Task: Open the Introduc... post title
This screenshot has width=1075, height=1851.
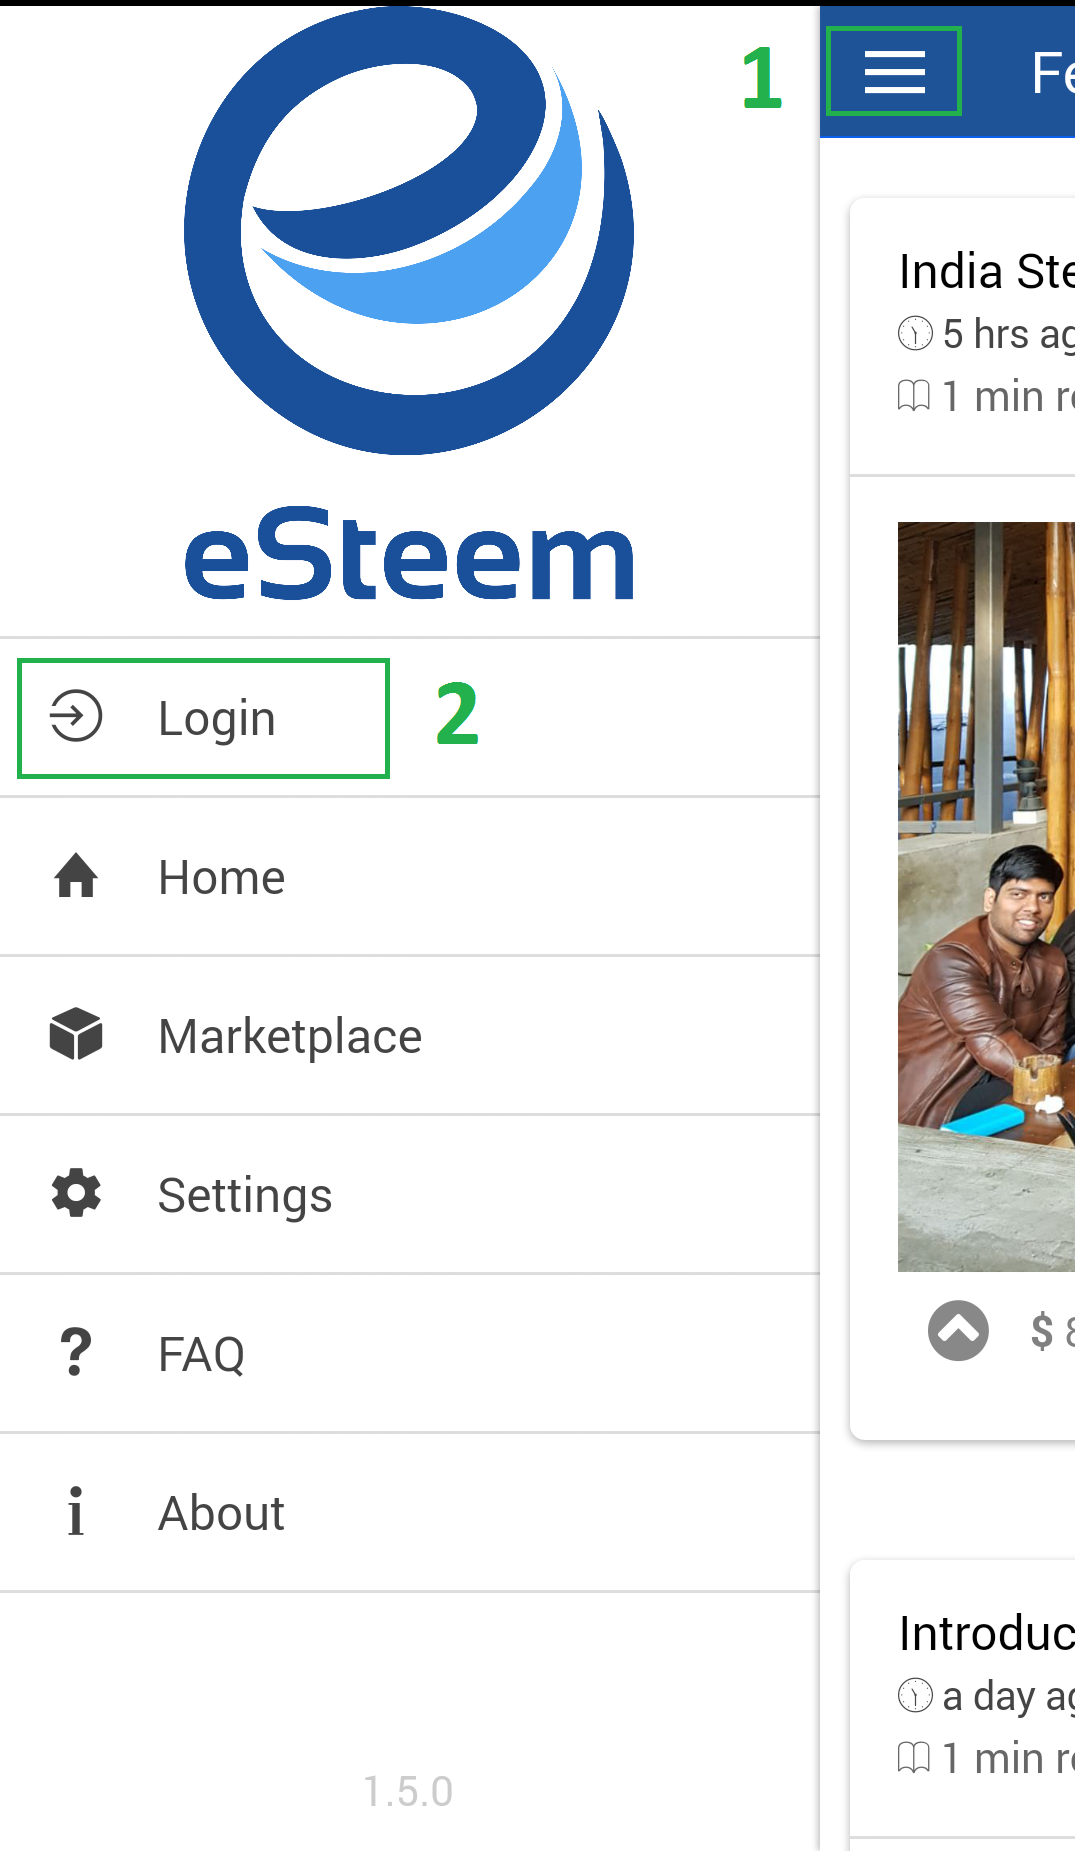Action: click(986, 1633)
